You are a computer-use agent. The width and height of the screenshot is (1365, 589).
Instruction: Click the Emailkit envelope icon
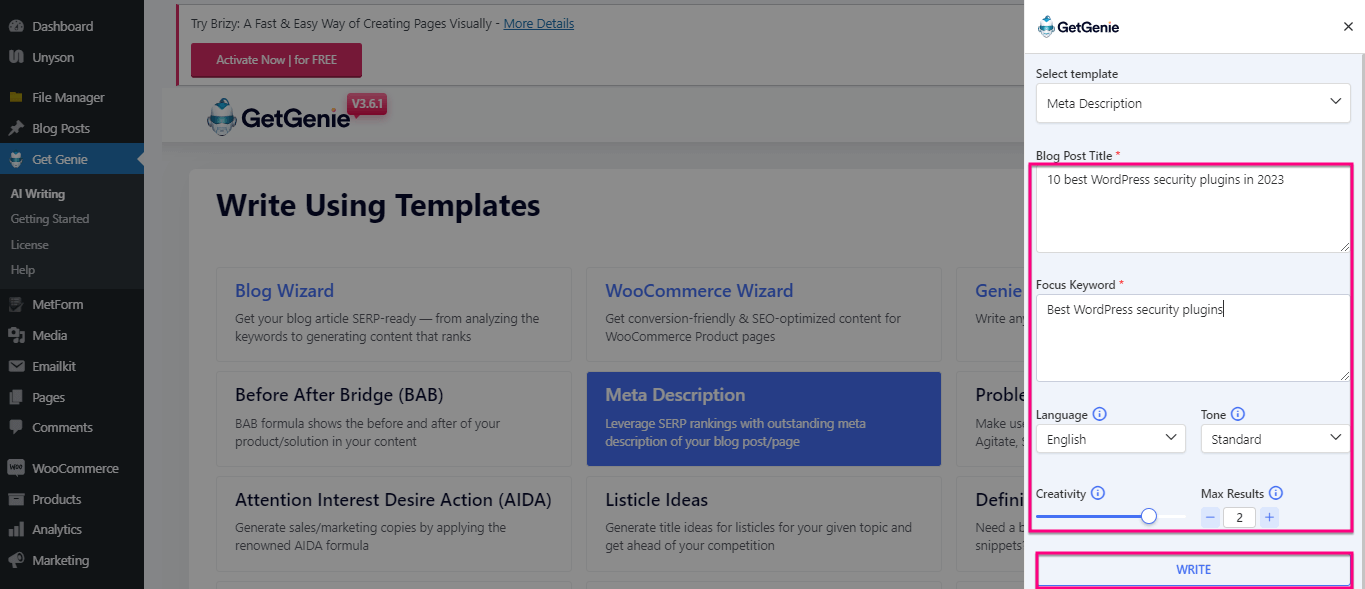(16, 366)
